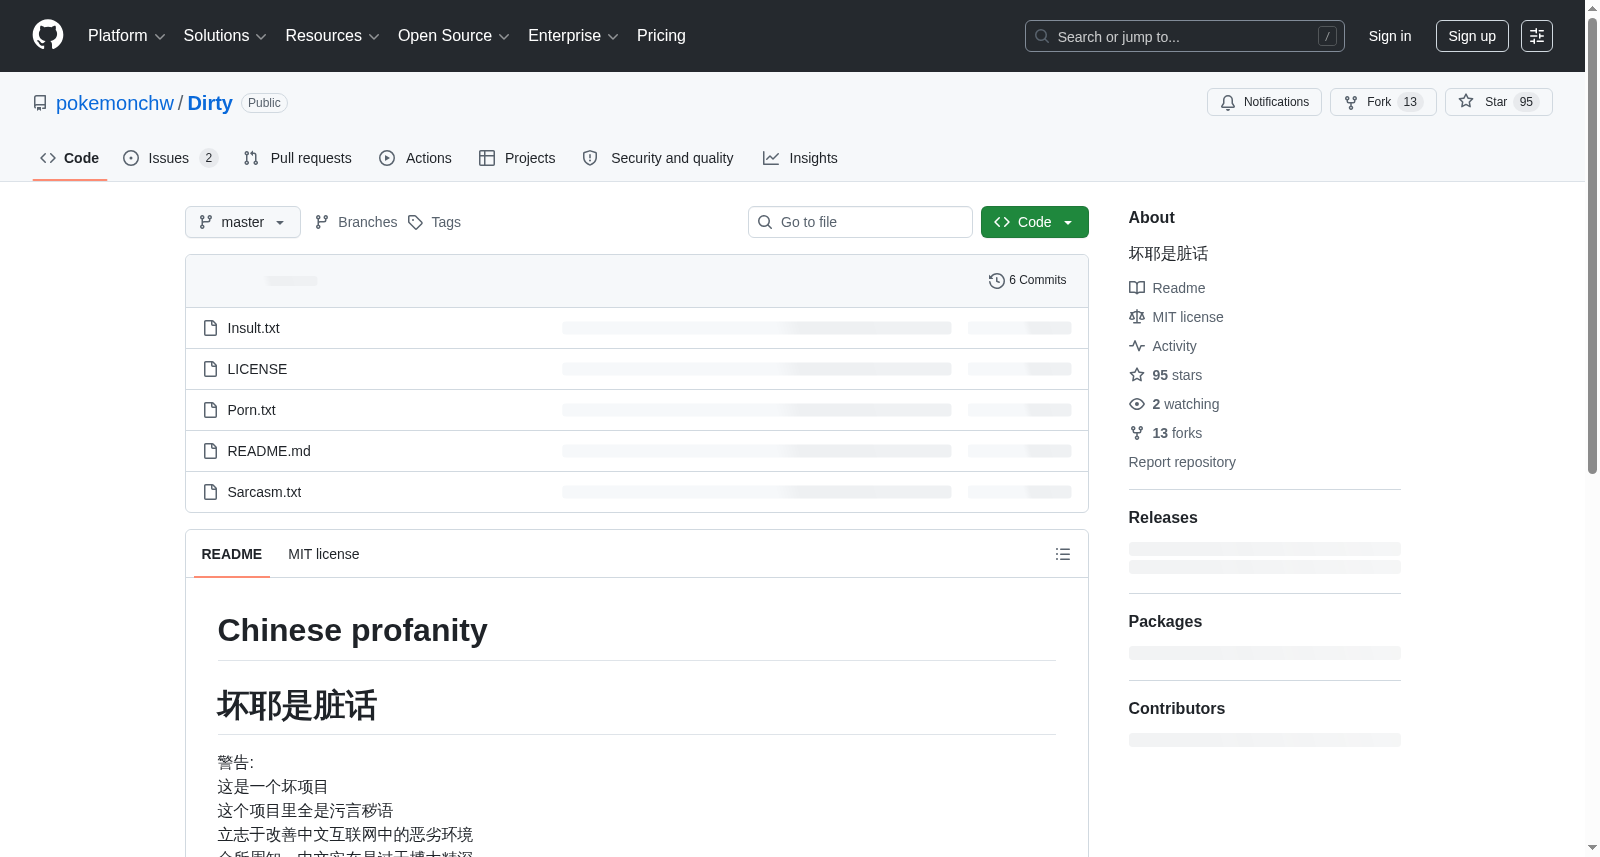This screenshot has width=1600, height=857.
Task: Switch to the Issues tab
Action: click(x=170, y=158)
